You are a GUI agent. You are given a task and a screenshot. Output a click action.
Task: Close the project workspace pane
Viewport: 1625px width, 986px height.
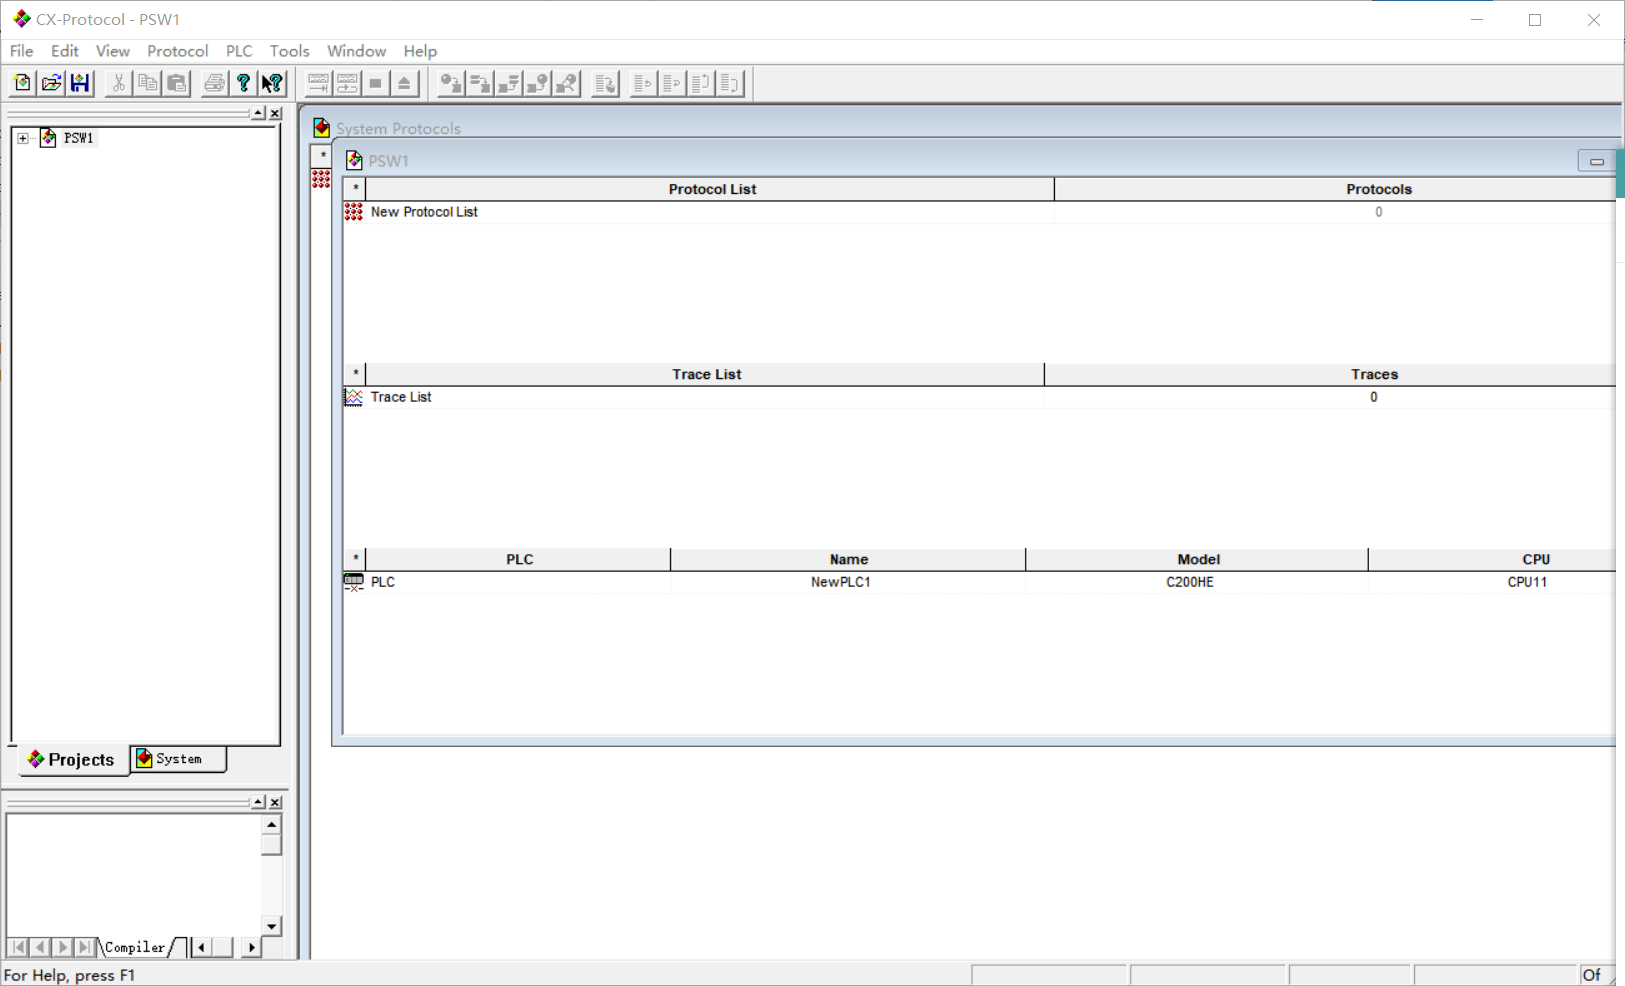[275, 114]
